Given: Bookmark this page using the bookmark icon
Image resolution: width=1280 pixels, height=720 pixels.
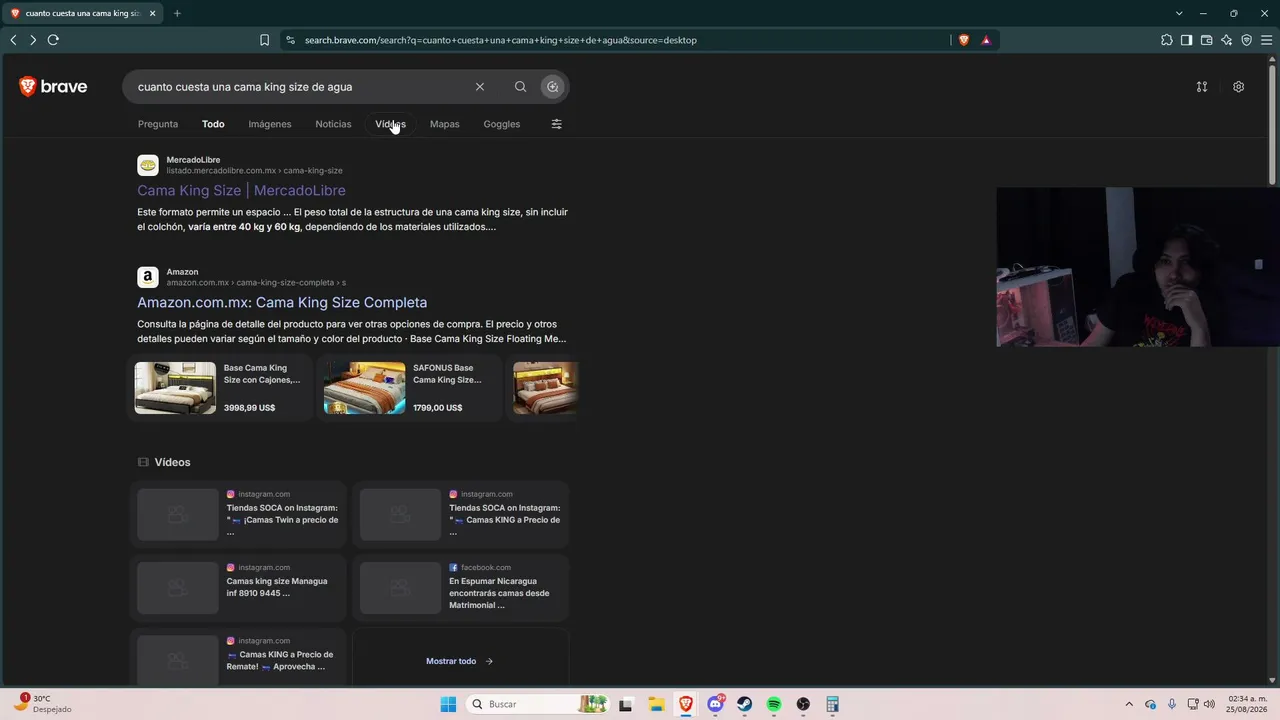Looking at the screenshot, I should pyautogui.click(x=264, y=40).
